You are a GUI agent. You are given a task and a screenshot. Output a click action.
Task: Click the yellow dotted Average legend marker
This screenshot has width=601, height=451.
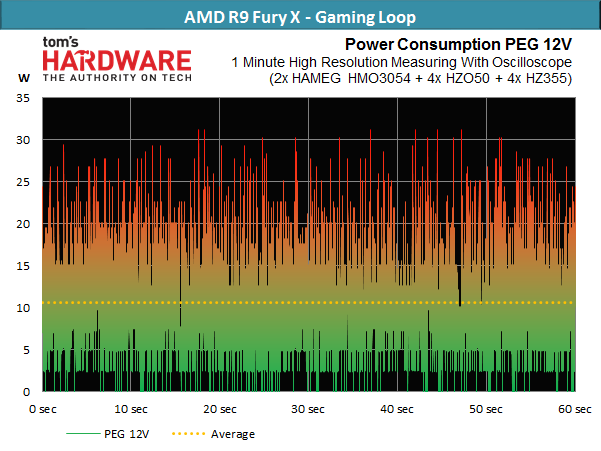pos(189,434)
